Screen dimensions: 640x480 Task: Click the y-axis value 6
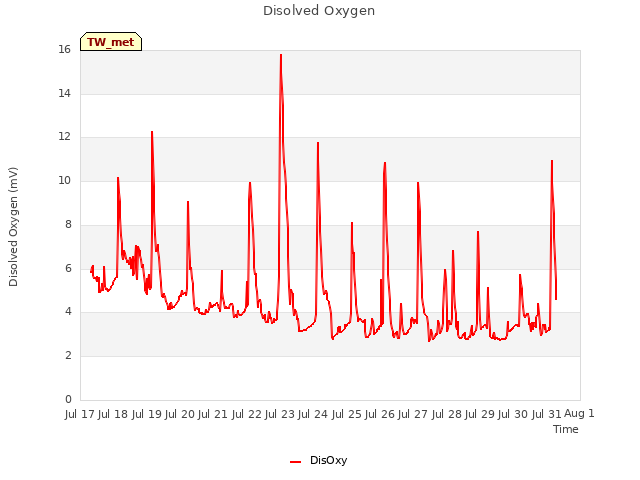click(x=68, y=269)
